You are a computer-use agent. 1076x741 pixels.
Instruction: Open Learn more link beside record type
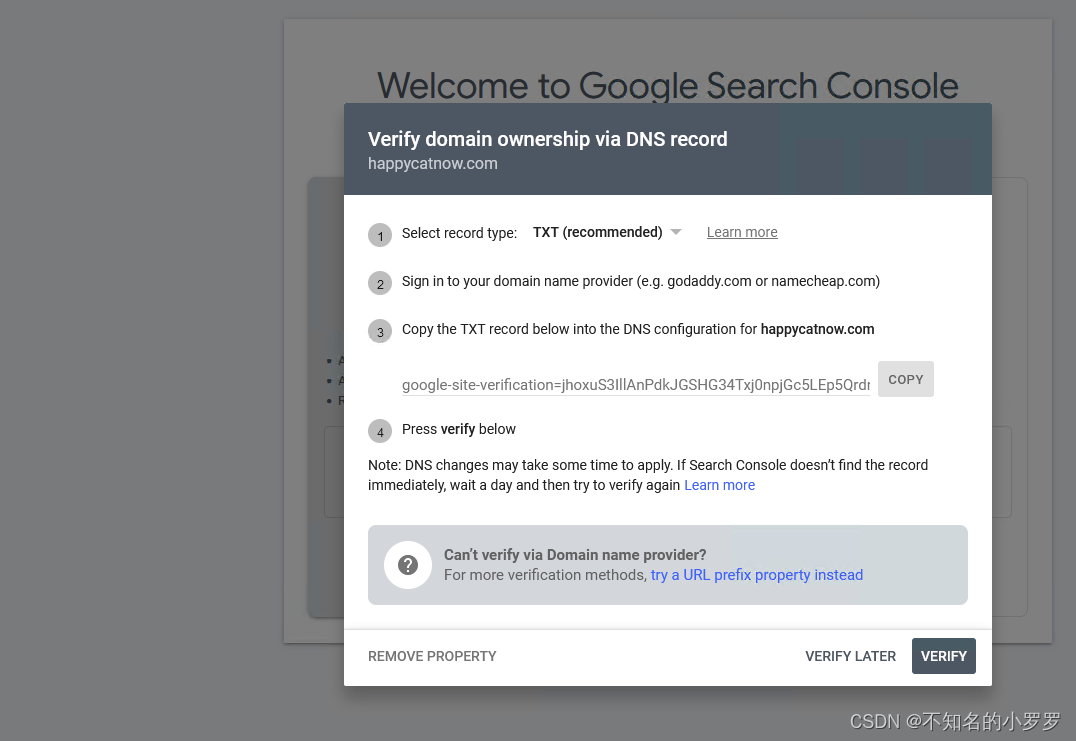coord(742,233)
